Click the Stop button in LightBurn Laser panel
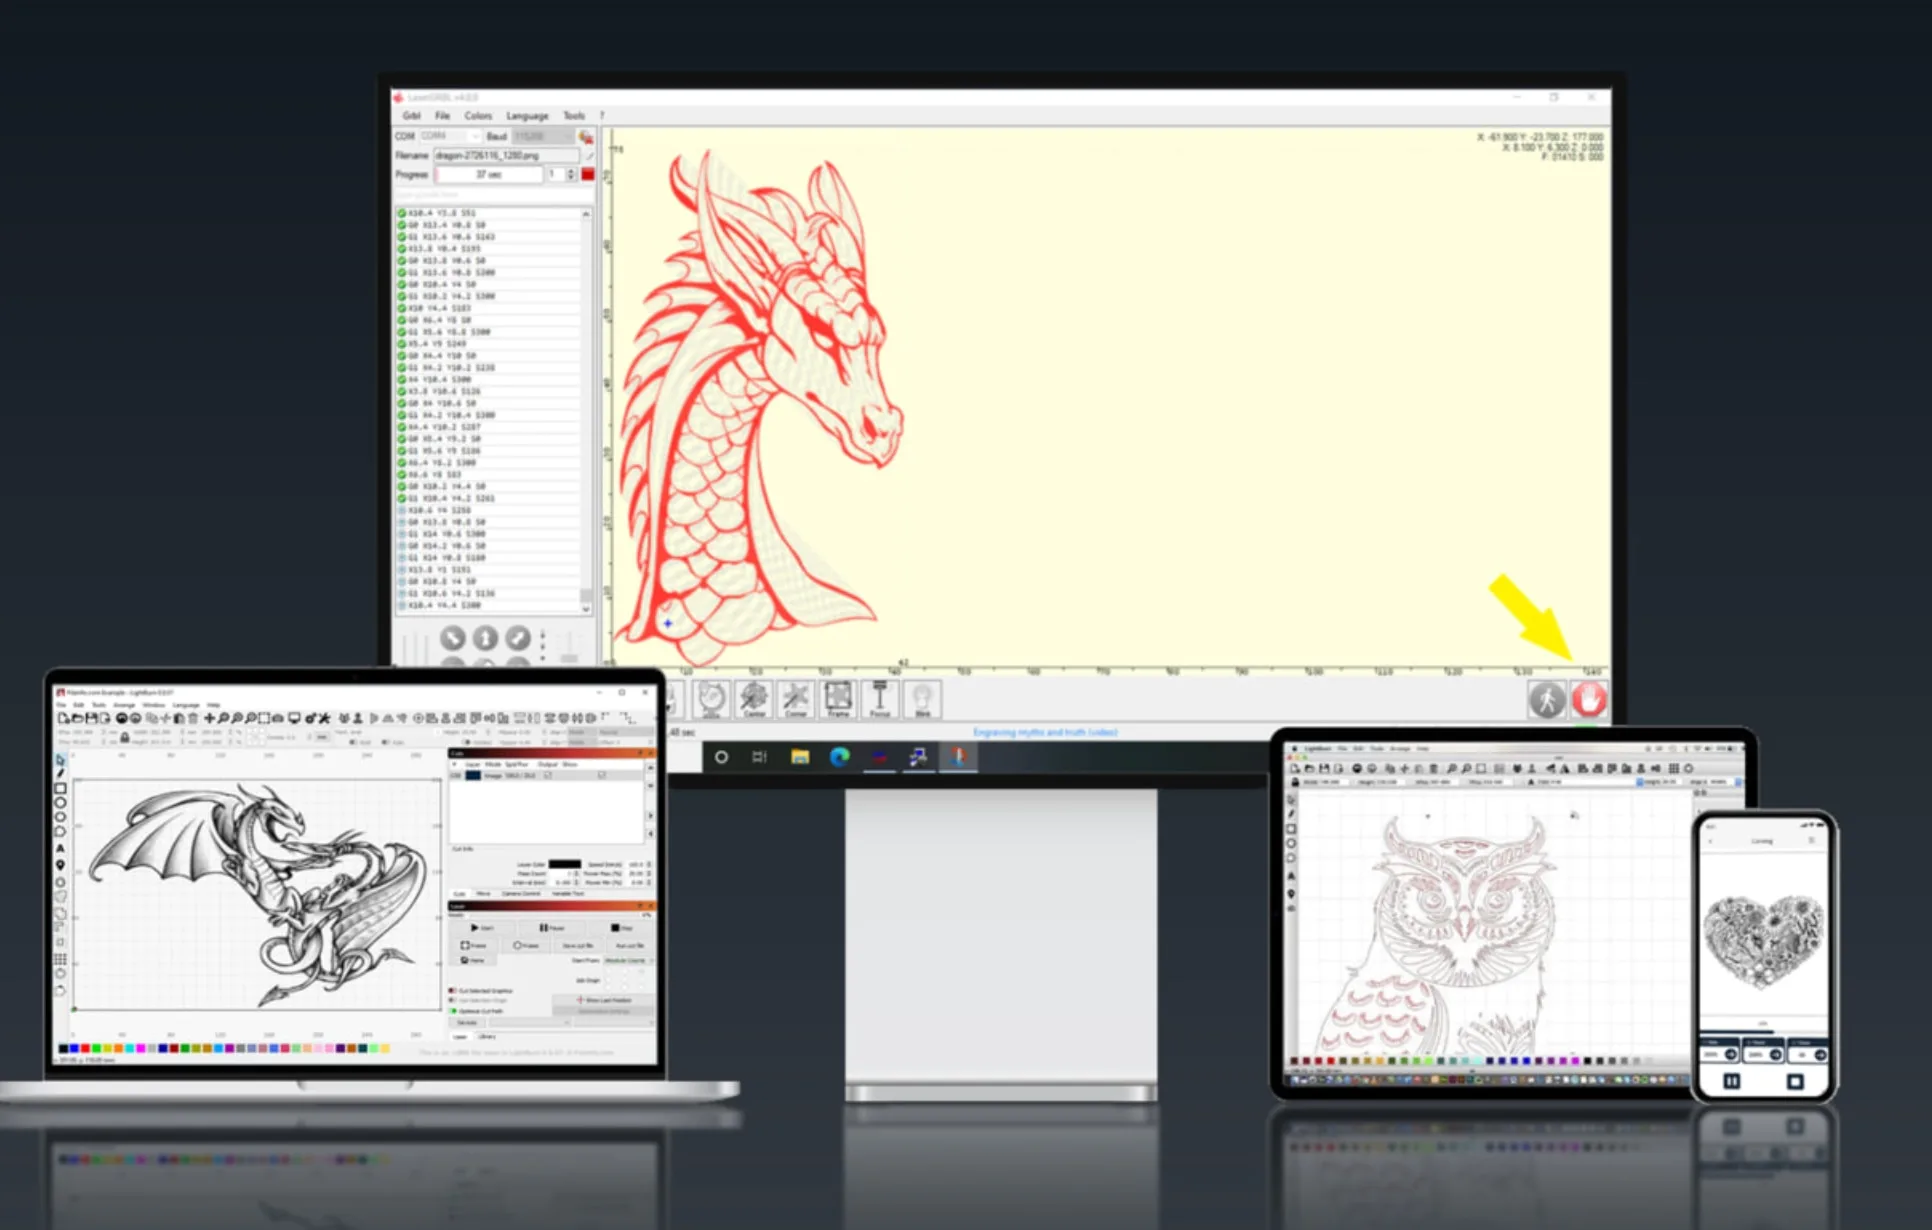The width and height of the screenshot is (1932, 1230). [x=620, y=928]
